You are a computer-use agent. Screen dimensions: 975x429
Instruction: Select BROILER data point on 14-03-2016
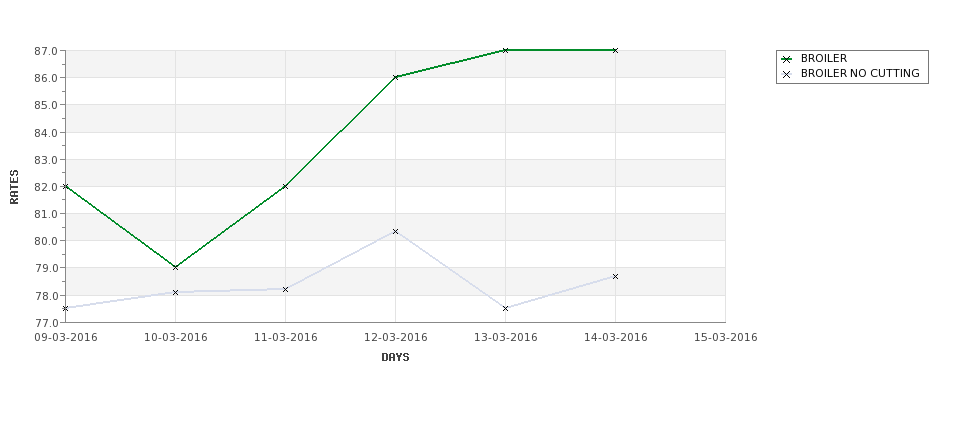pyautogui.click(x=616, y=50)
